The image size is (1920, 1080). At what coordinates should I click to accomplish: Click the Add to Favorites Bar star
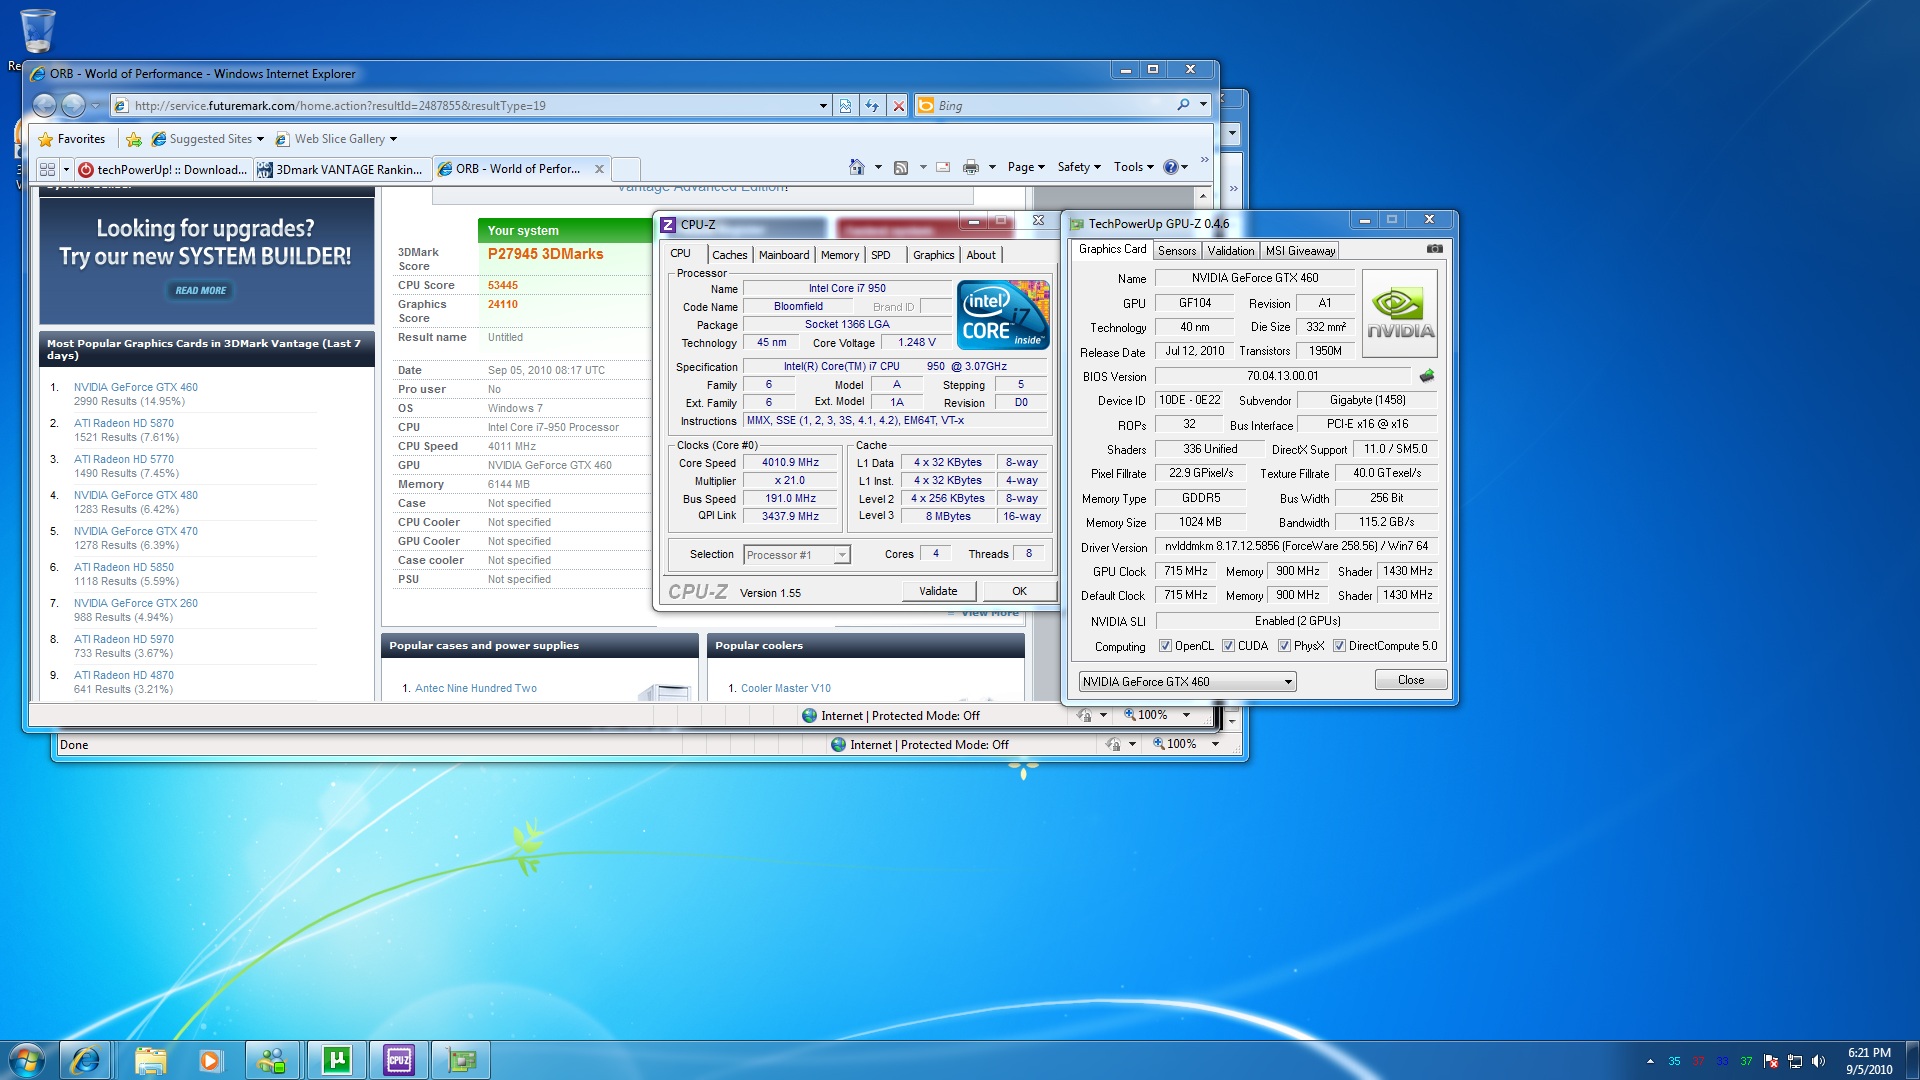tap(134, 139)
